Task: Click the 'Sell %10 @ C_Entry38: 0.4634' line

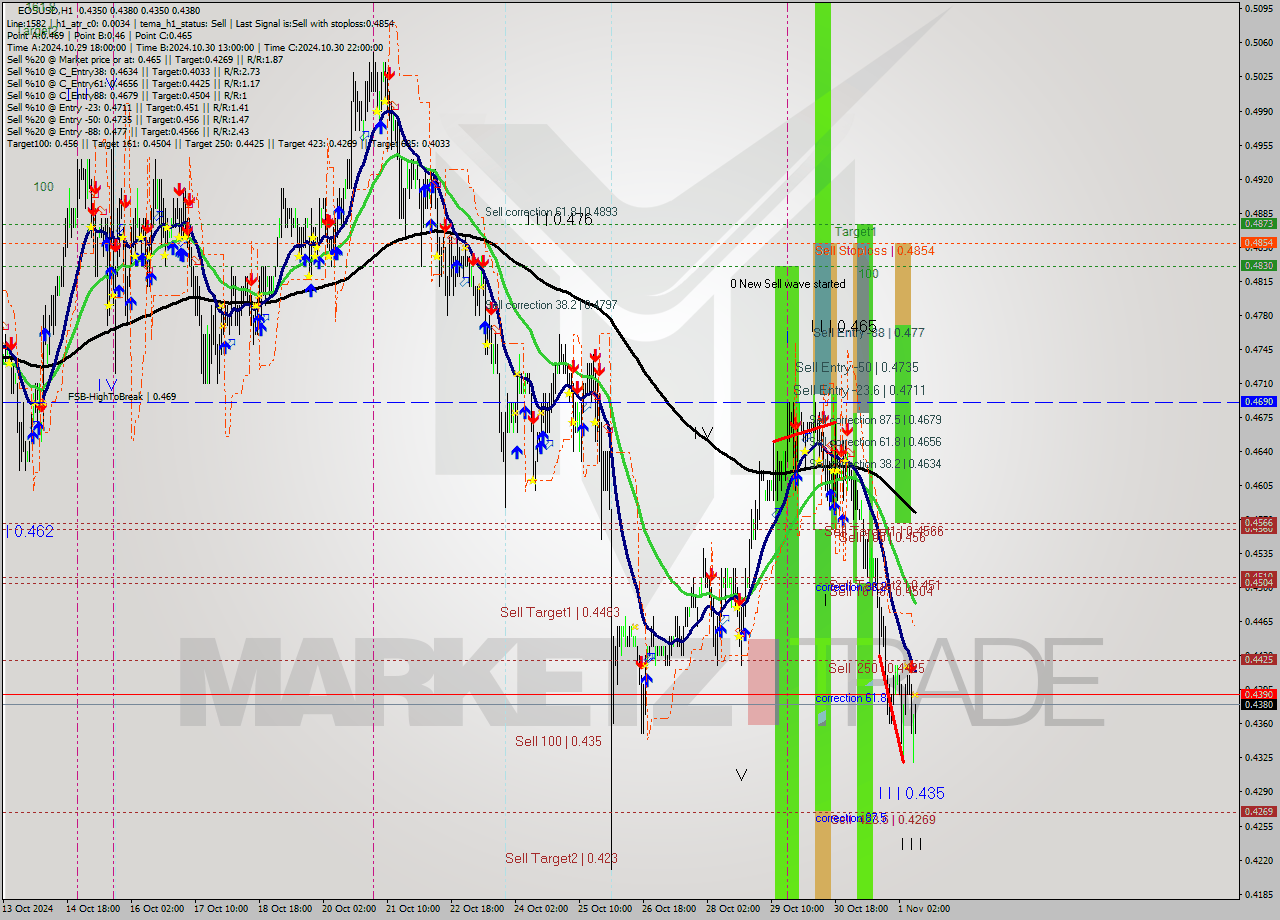Action: [x=133, y=71]
